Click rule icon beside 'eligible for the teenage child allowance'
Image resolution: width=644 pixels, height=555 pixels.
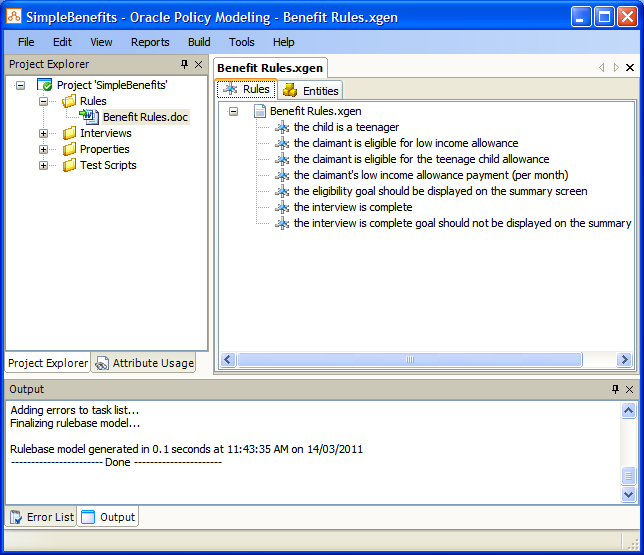tap(282, 159)
